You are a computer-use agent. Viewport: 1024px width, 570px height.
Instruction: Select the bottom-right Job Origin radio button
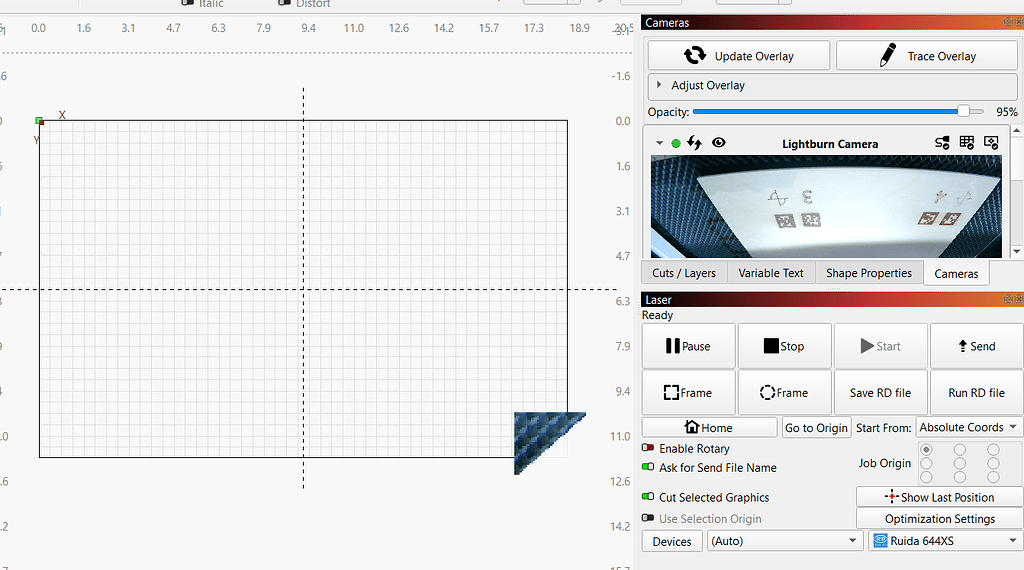[x=993, y=477]
